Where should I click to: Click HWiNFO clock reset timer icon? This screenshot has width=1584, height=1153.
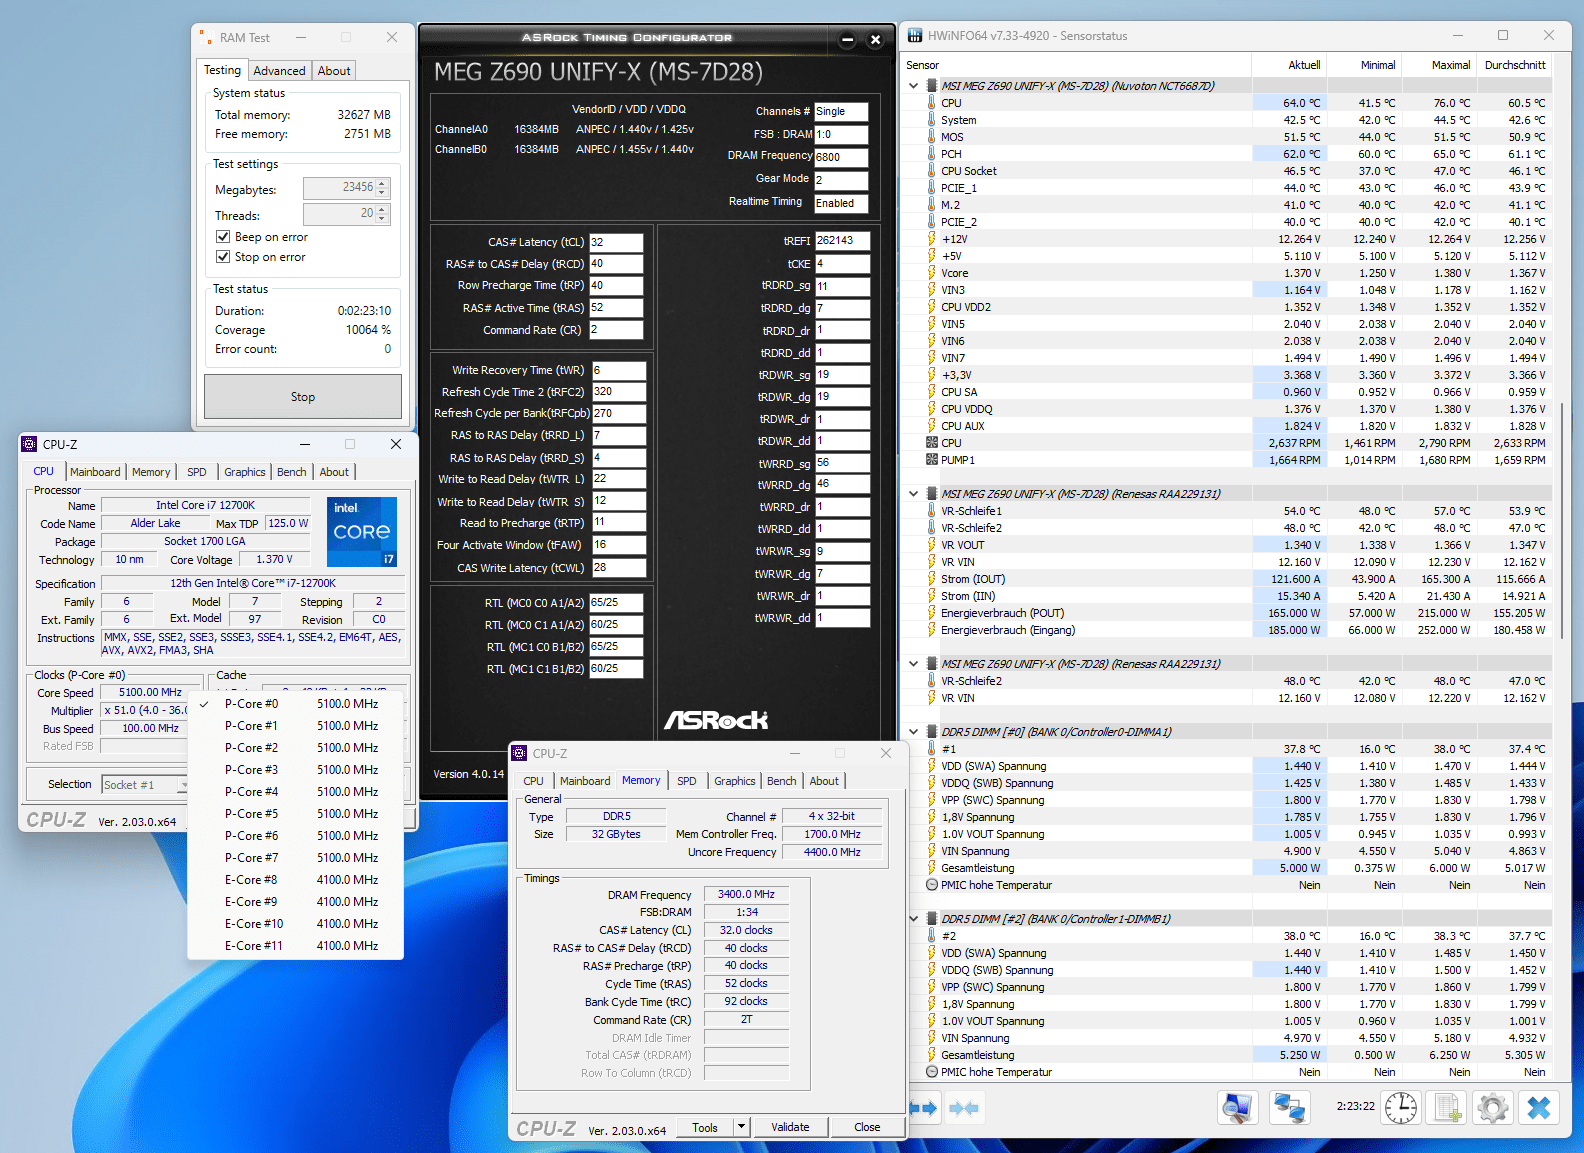1401,1107
